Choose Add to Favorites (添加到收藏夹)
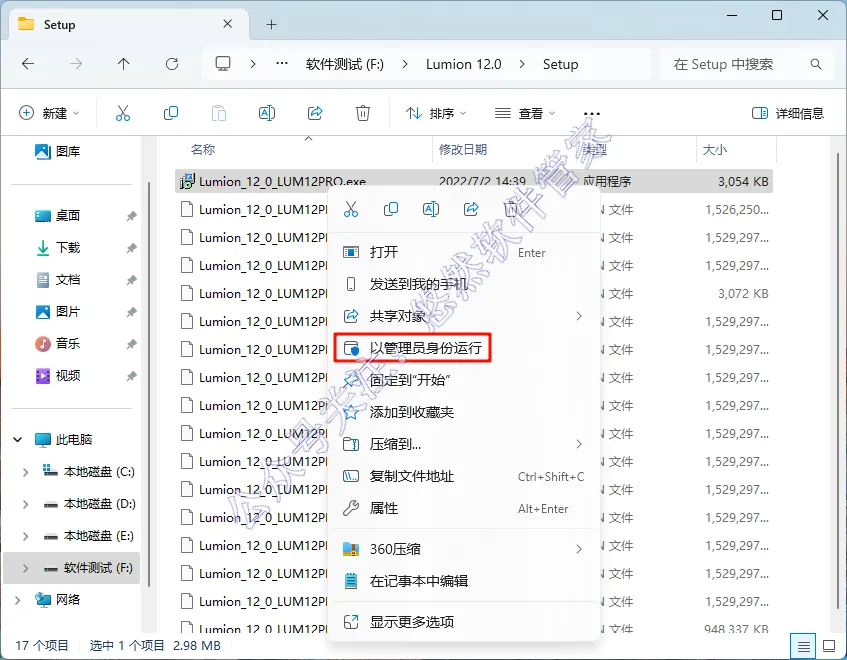The height and width of the screenshot is (660, 847). (465, 412)
